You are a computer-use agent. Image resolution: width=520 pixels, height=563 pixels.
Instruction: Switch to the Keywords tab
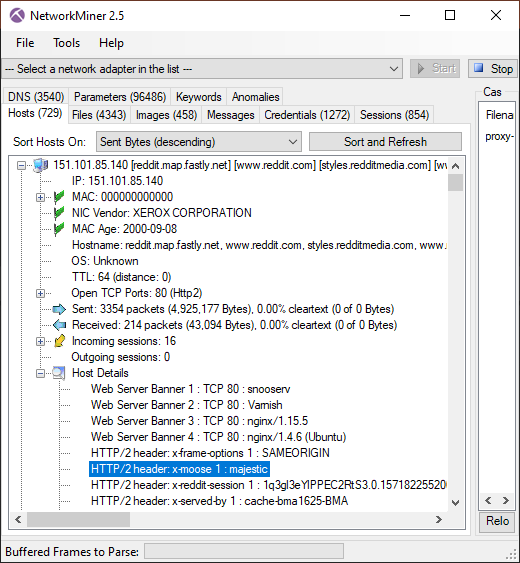[199, 97]
